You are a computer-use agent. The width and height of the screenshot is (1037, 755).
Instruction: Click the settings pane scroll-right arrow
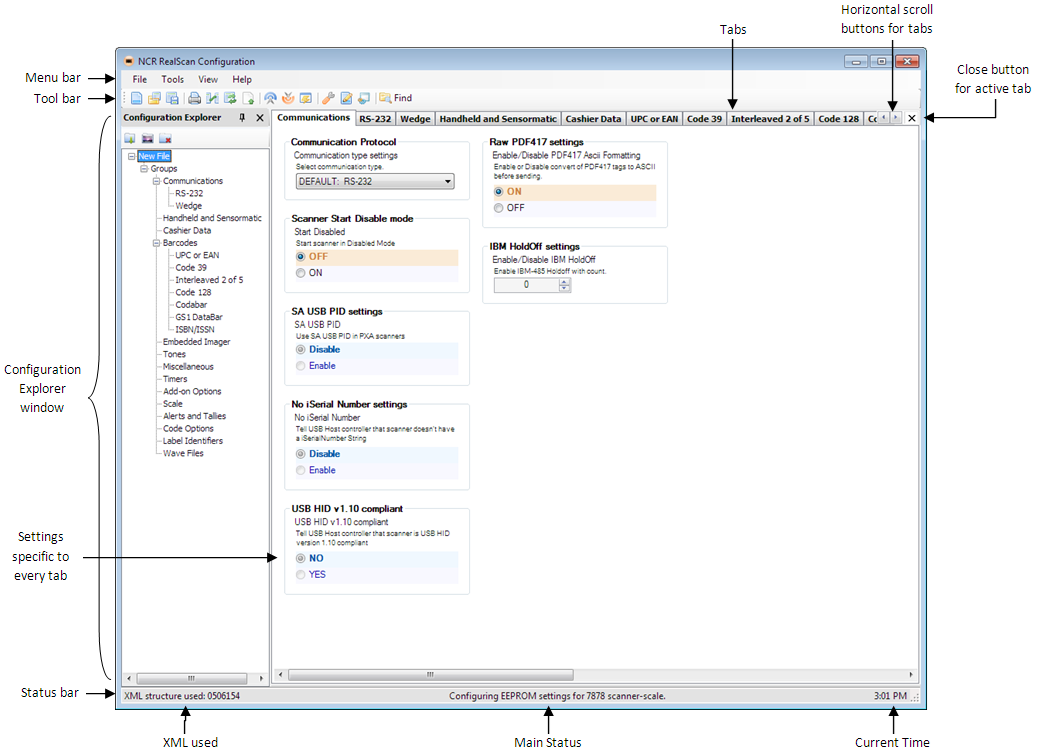[911, 675]
